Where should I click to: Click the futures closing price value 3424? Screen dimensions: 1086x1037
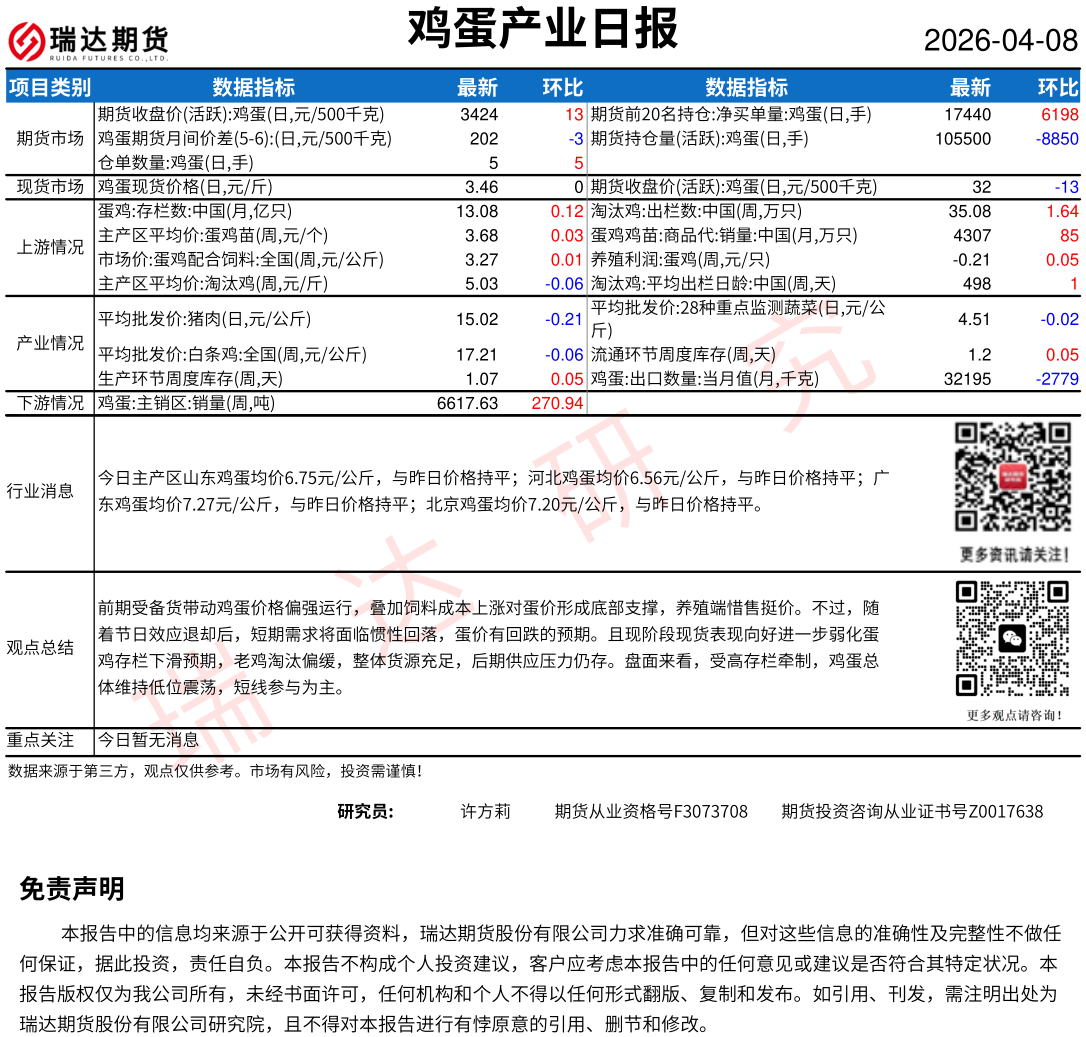click(x=479, y=114)
